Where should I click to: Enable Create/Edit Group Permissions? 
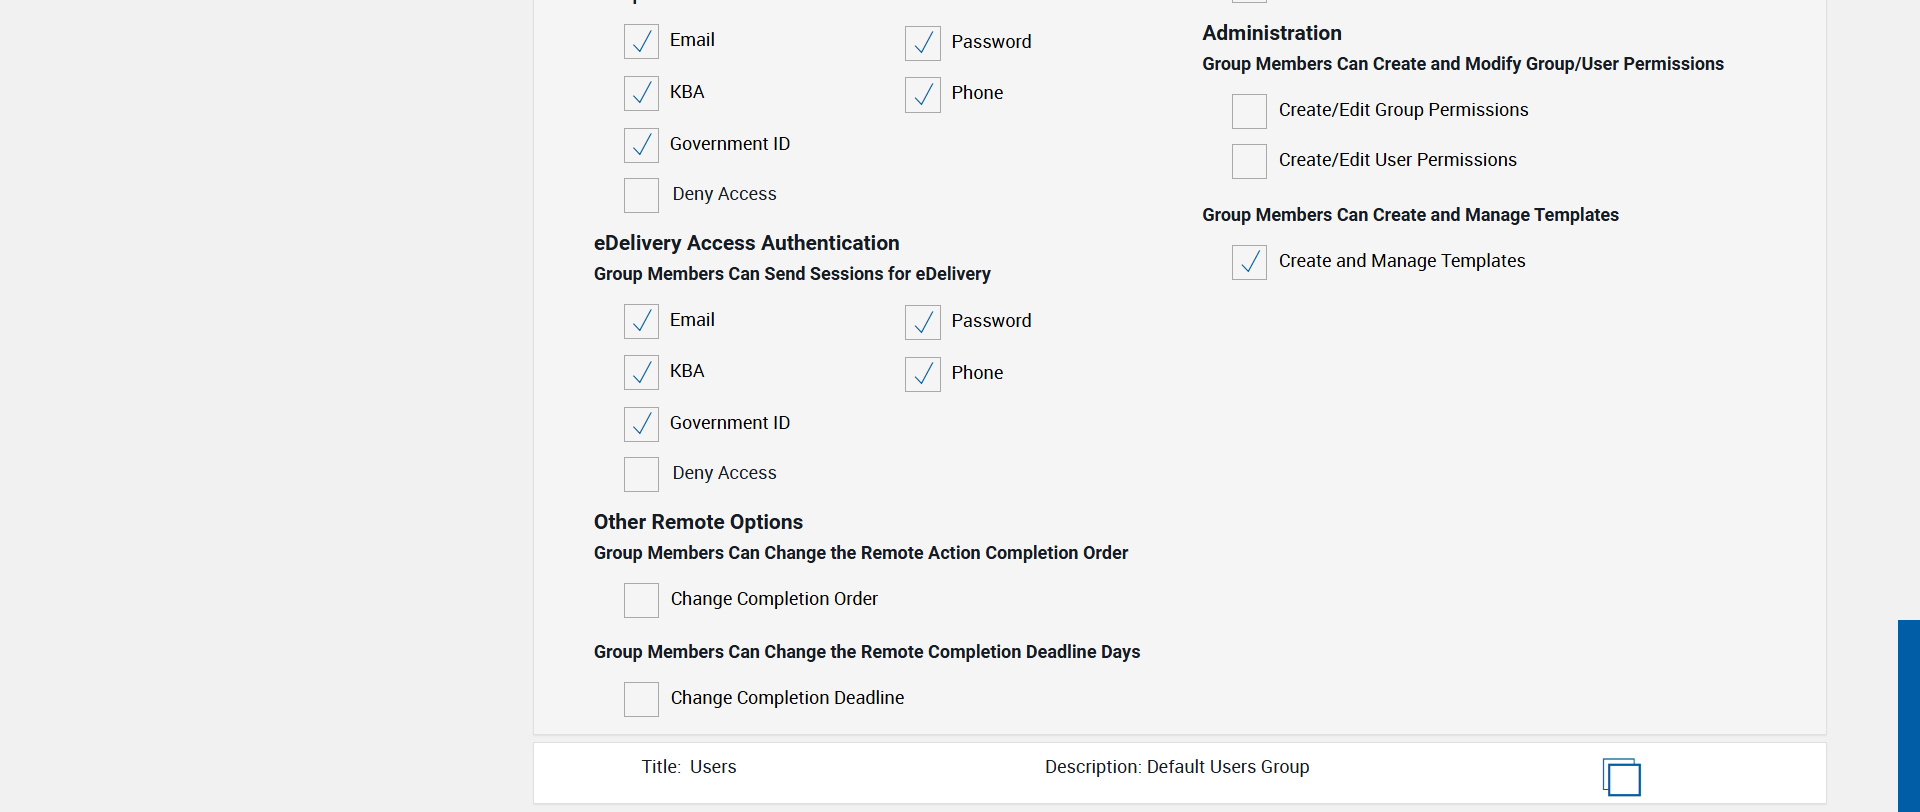tap(1249, 111)
